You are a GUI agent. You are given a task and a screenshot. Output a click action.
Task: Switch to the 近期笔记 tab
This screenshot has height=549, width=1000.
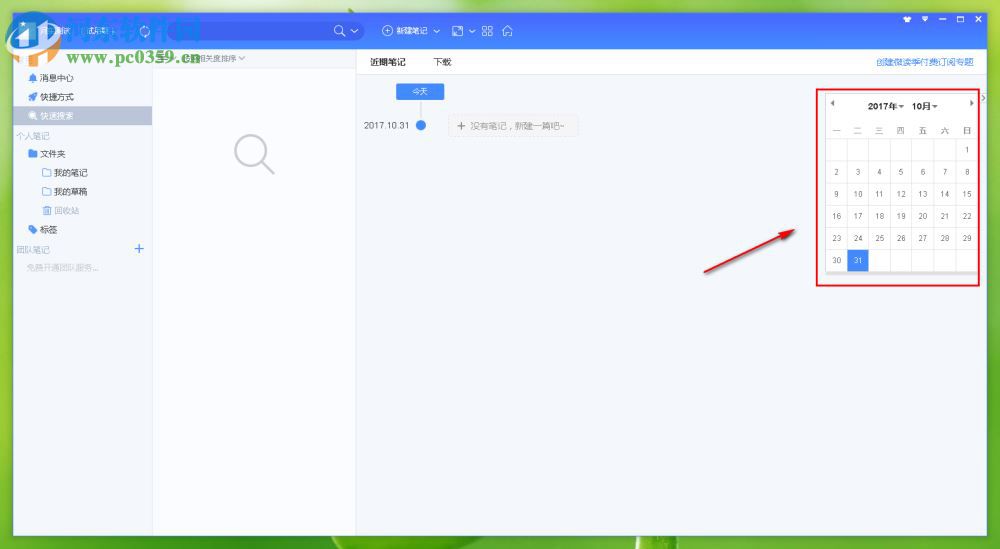(388, 62)
